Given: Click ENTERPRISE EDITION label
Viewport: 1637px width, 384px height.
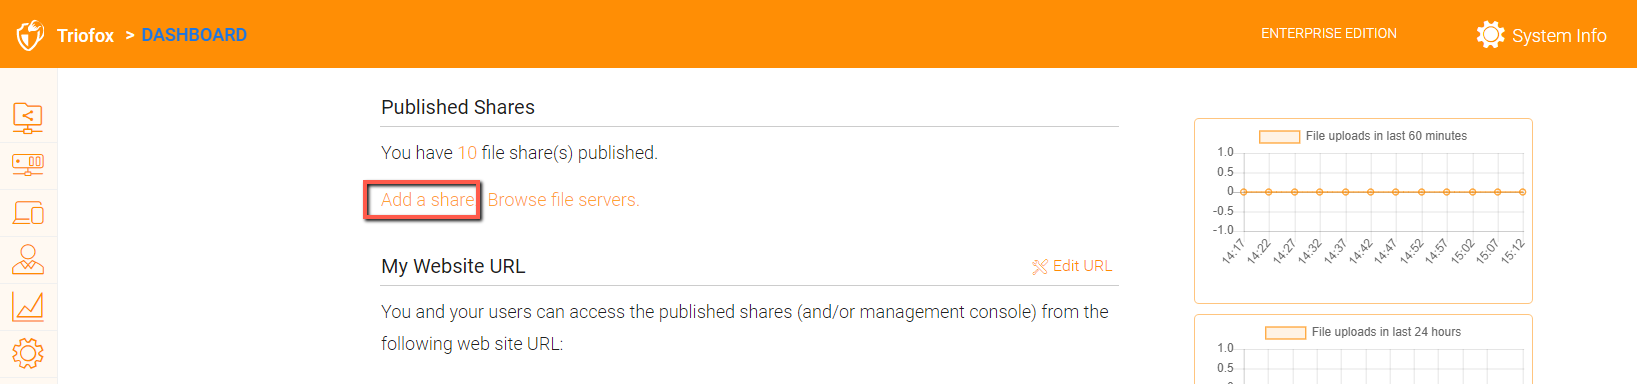Looking at the screenshot, I should click(1329, 34).
